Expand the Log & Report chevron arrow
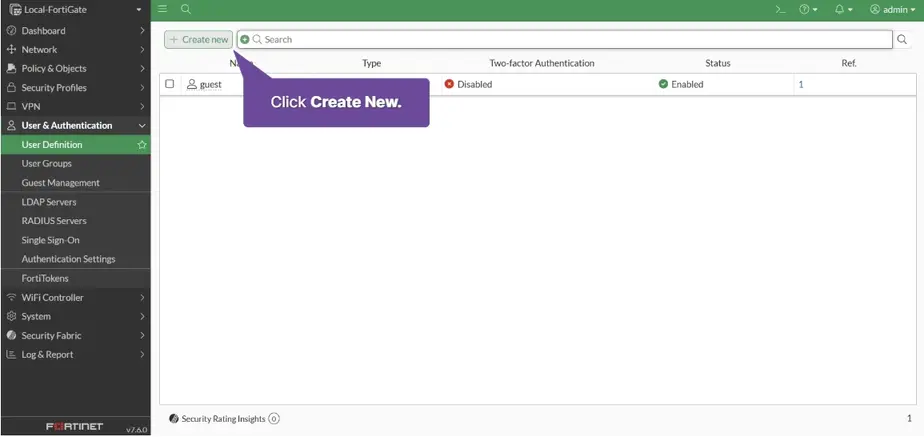The image size is (924, 437). (142, 355)
